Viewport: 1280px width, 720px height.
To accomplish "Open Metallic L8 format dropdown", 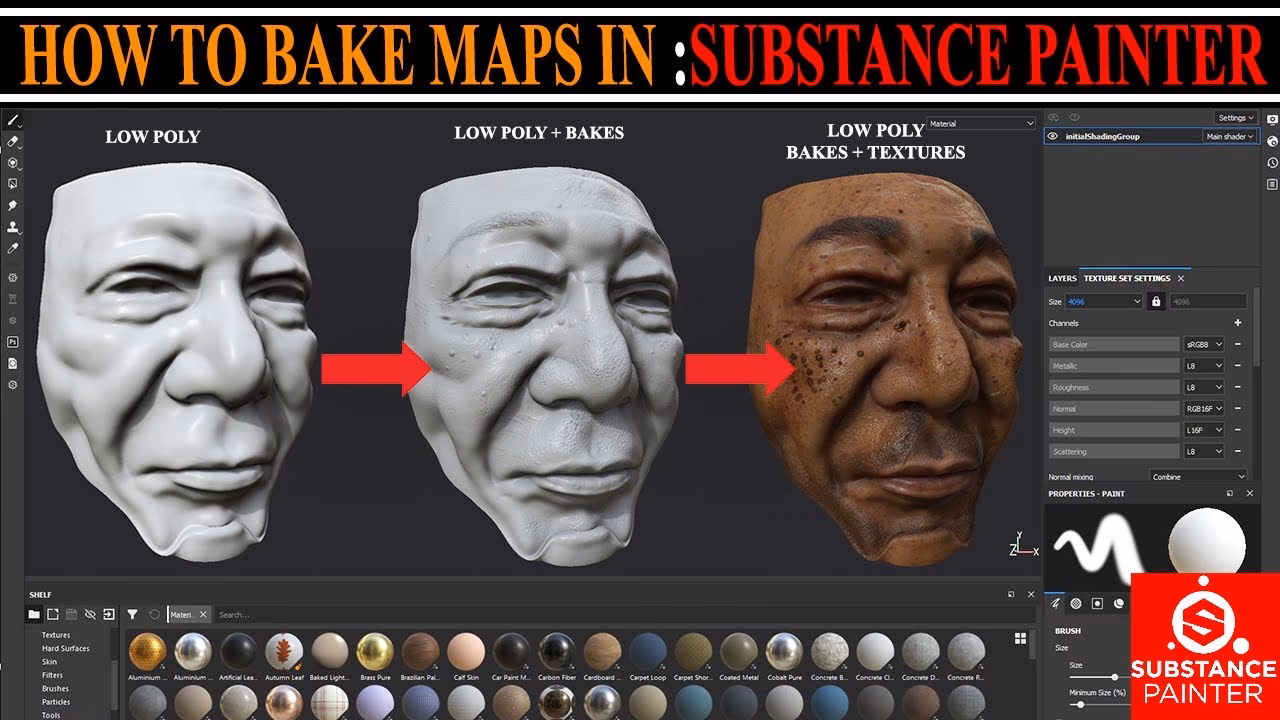I will point(1204,366).
